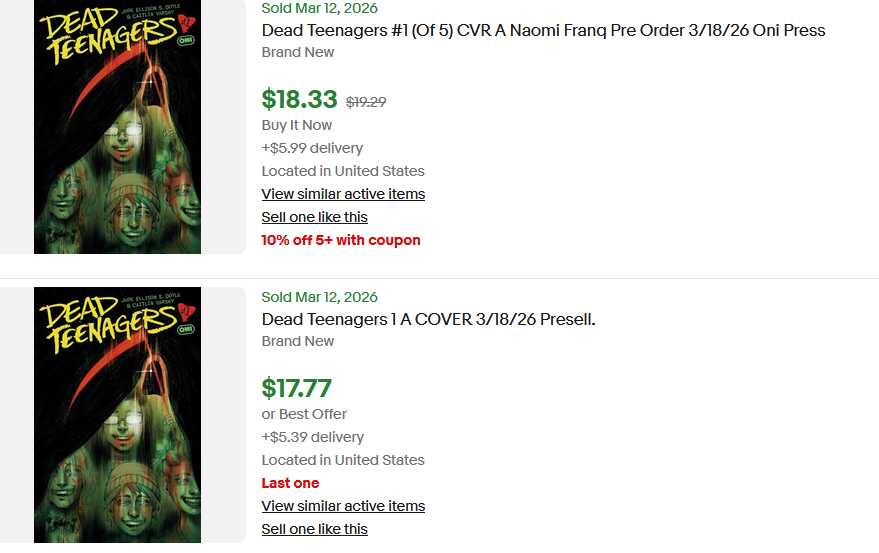Open the first Dead Teenagers cover thumbnail
The image size is (879, 553).
[x=117, y=126]
